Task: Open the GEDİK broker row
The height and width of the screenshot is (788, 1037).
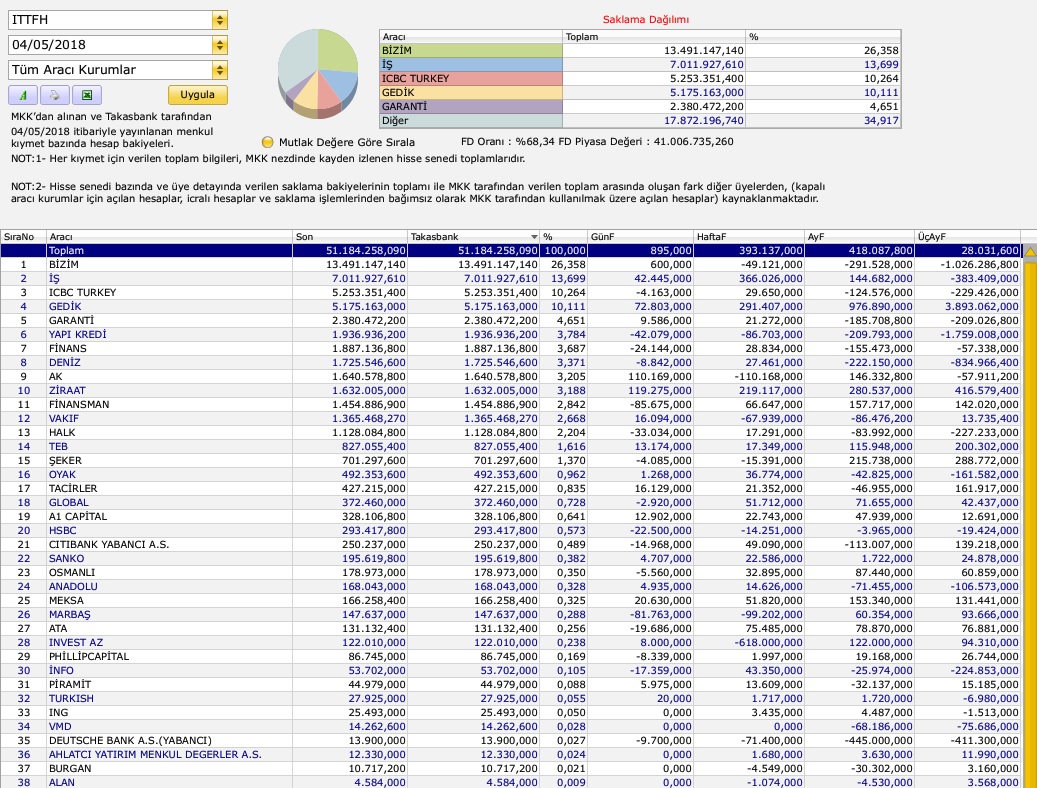Action: click(x=511, y=306)
